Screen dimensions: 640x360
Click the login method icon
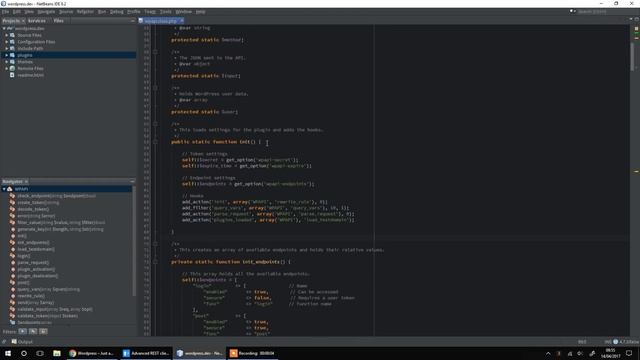pyautogui.click(x=12, y=256)
